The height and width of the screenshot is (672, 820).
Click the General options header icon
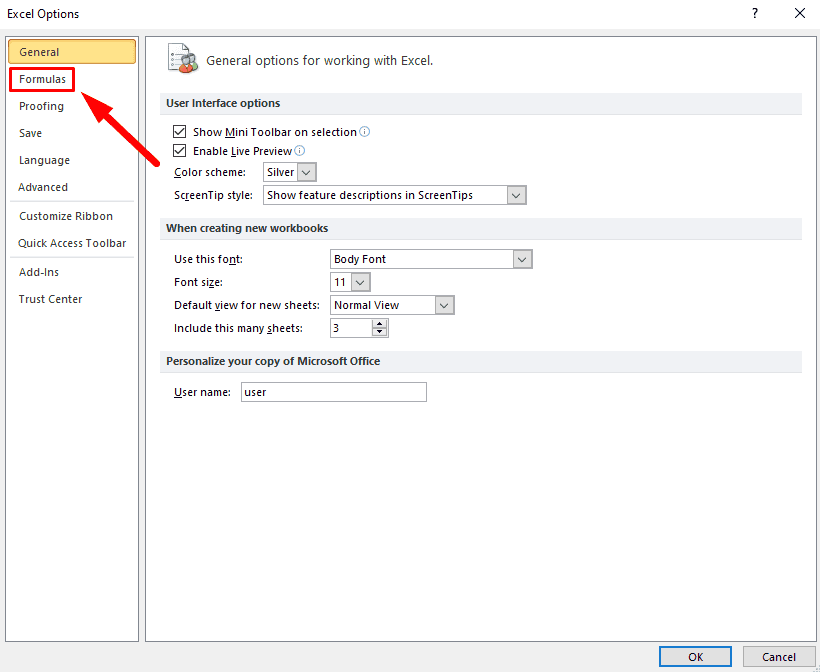click(x=183, y=59)
